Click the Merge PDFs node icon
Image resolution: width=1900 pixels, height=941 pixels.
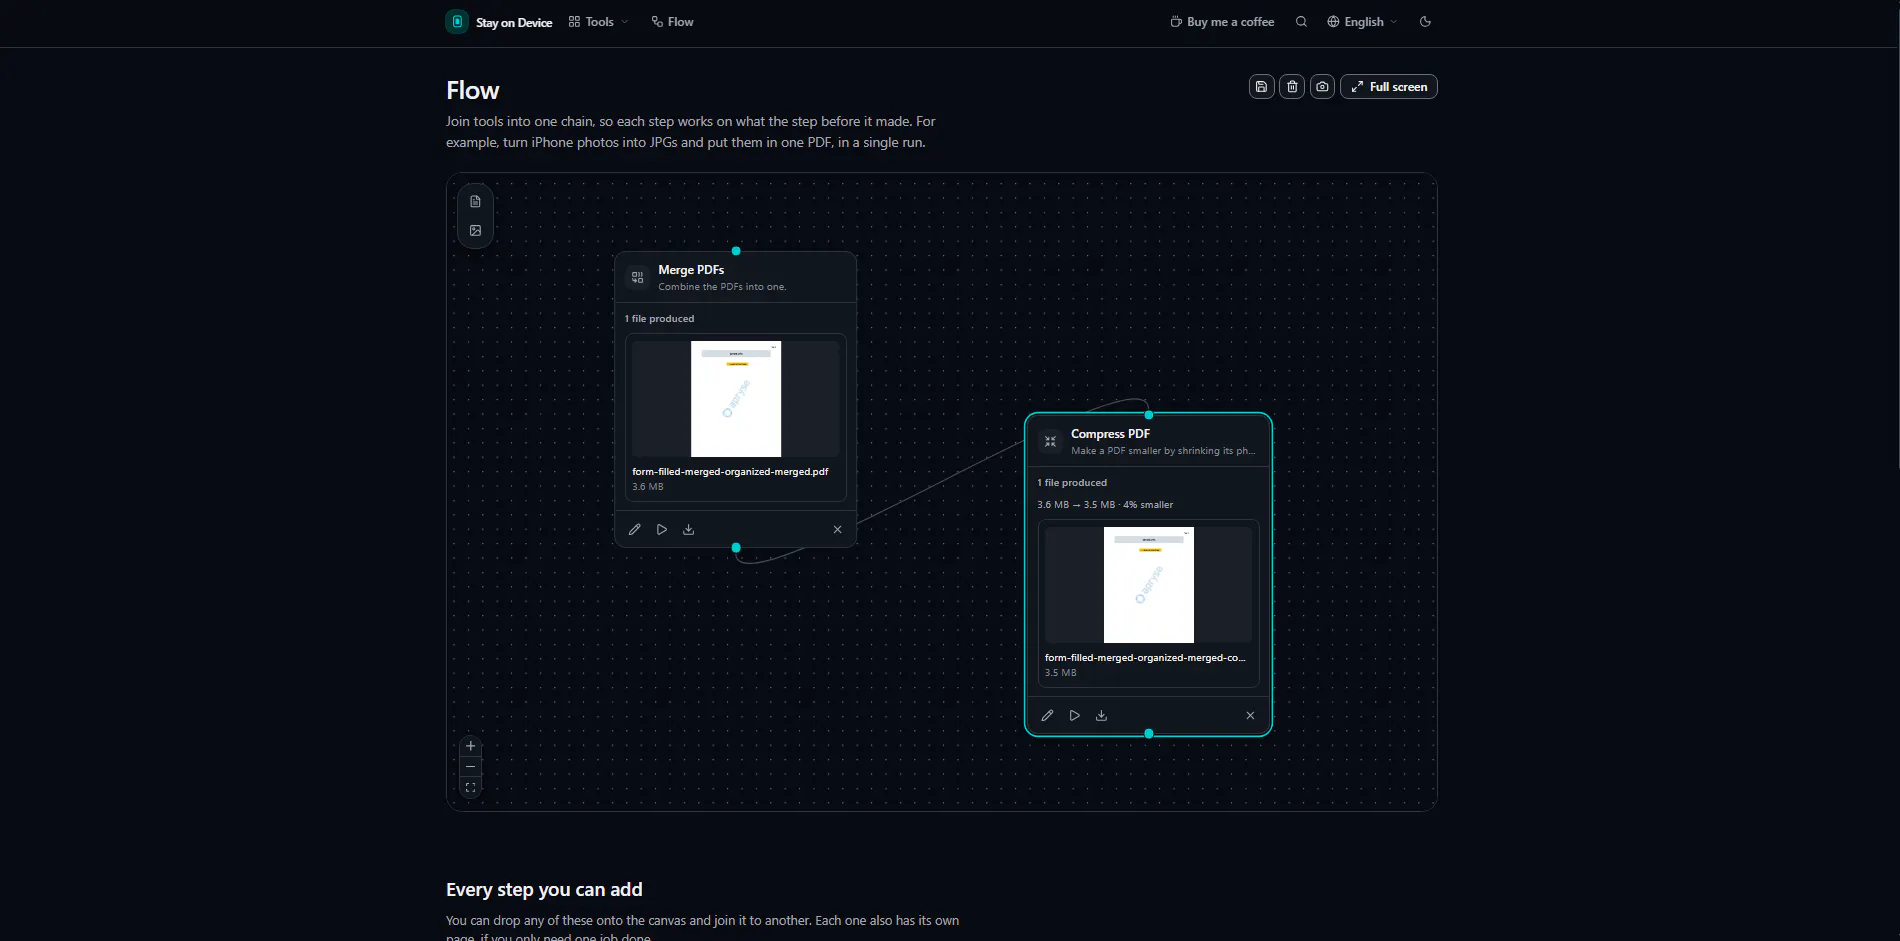[x=637, y=277]
